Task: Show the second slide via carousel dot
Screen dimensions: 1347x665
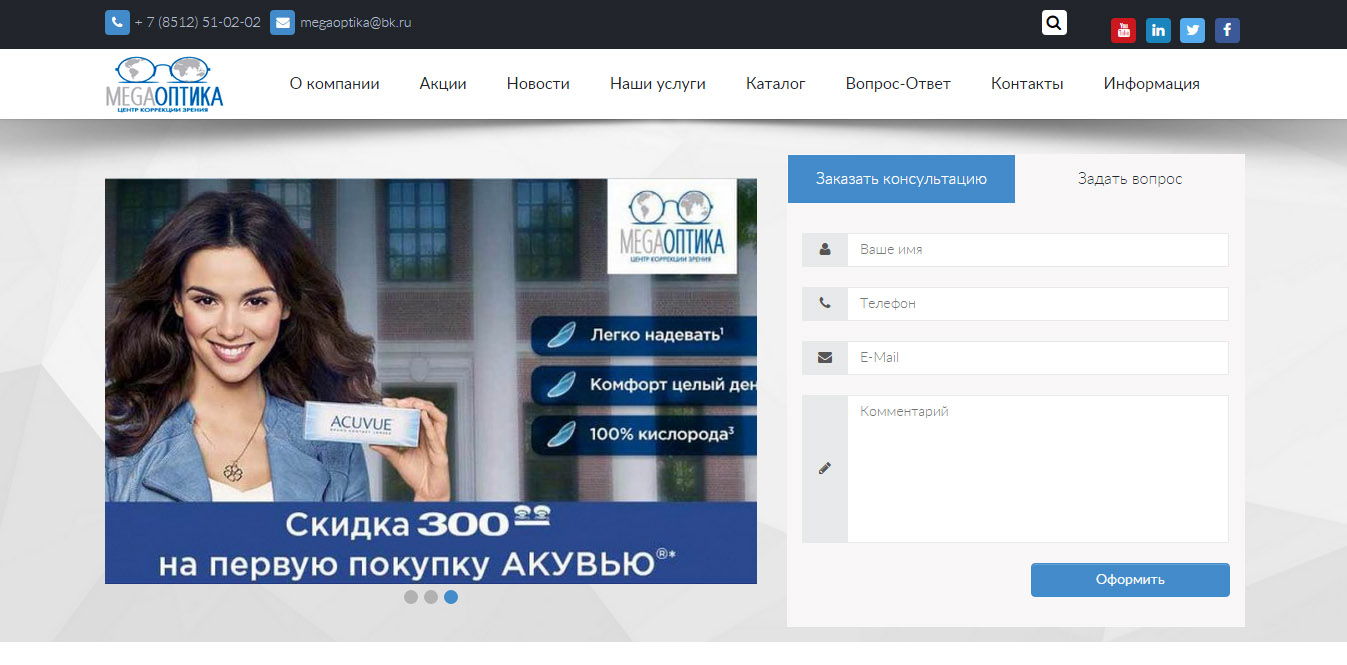Action: 431,597
